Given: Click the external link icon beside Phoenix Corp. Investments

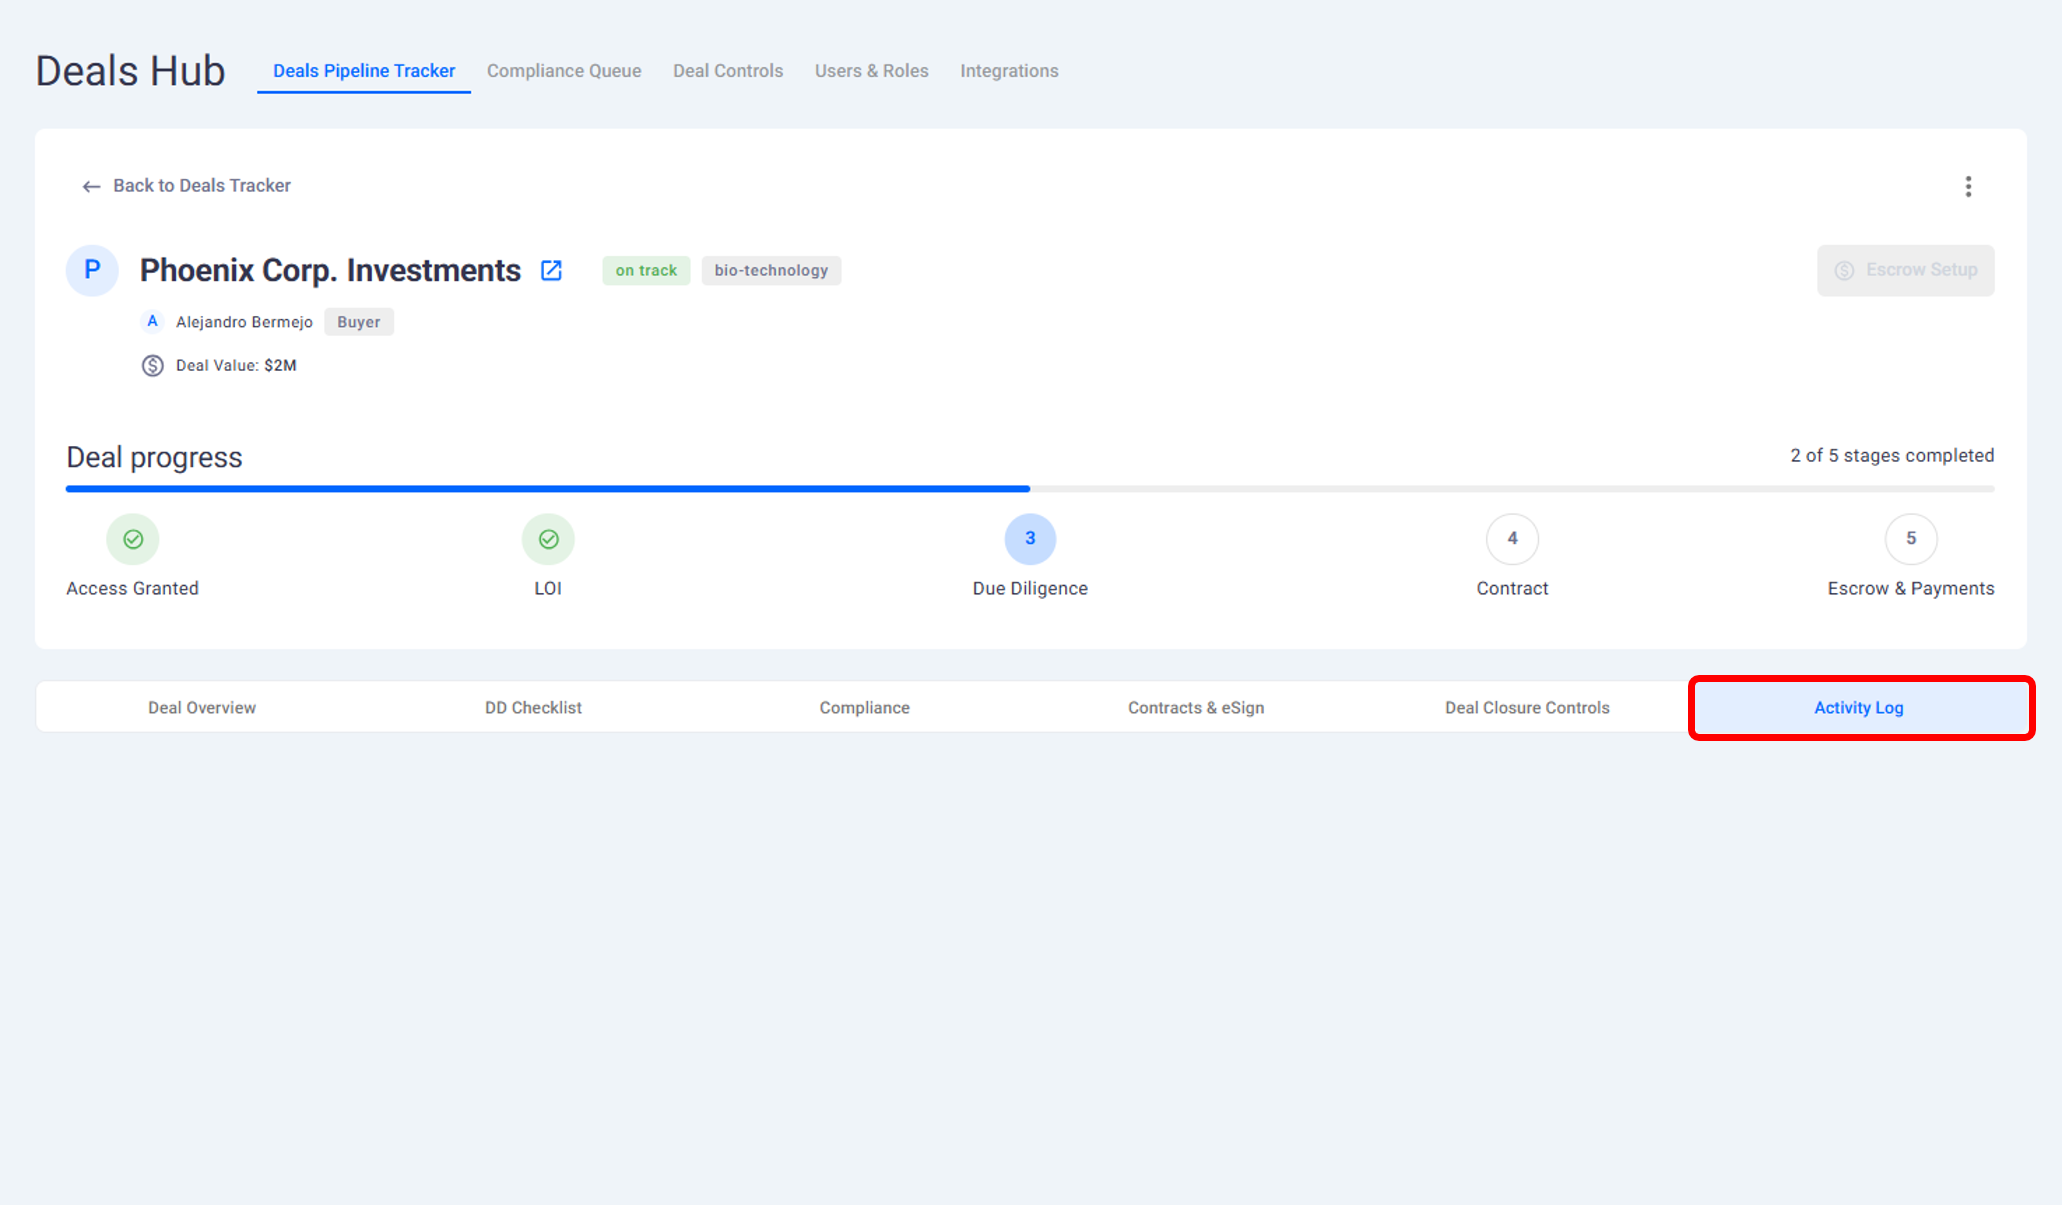Looking at the screenshot, I should pos(551,270).
